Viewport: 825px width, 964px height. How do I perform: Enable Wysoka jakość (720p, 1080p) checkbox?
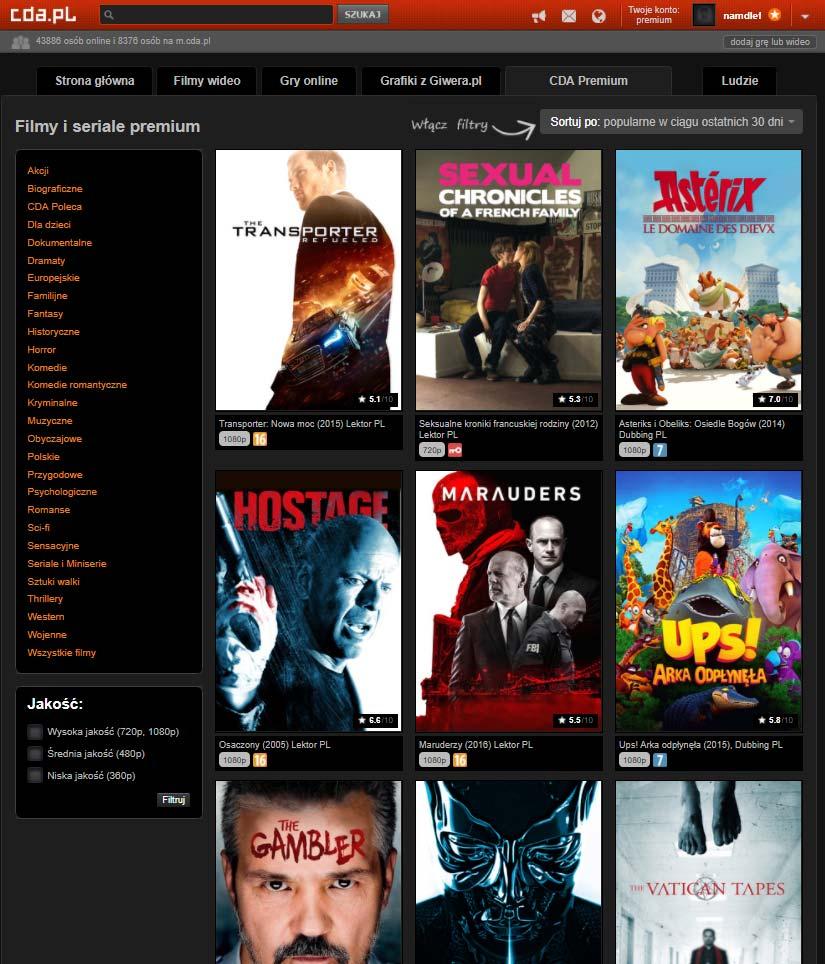click(34, 732)
